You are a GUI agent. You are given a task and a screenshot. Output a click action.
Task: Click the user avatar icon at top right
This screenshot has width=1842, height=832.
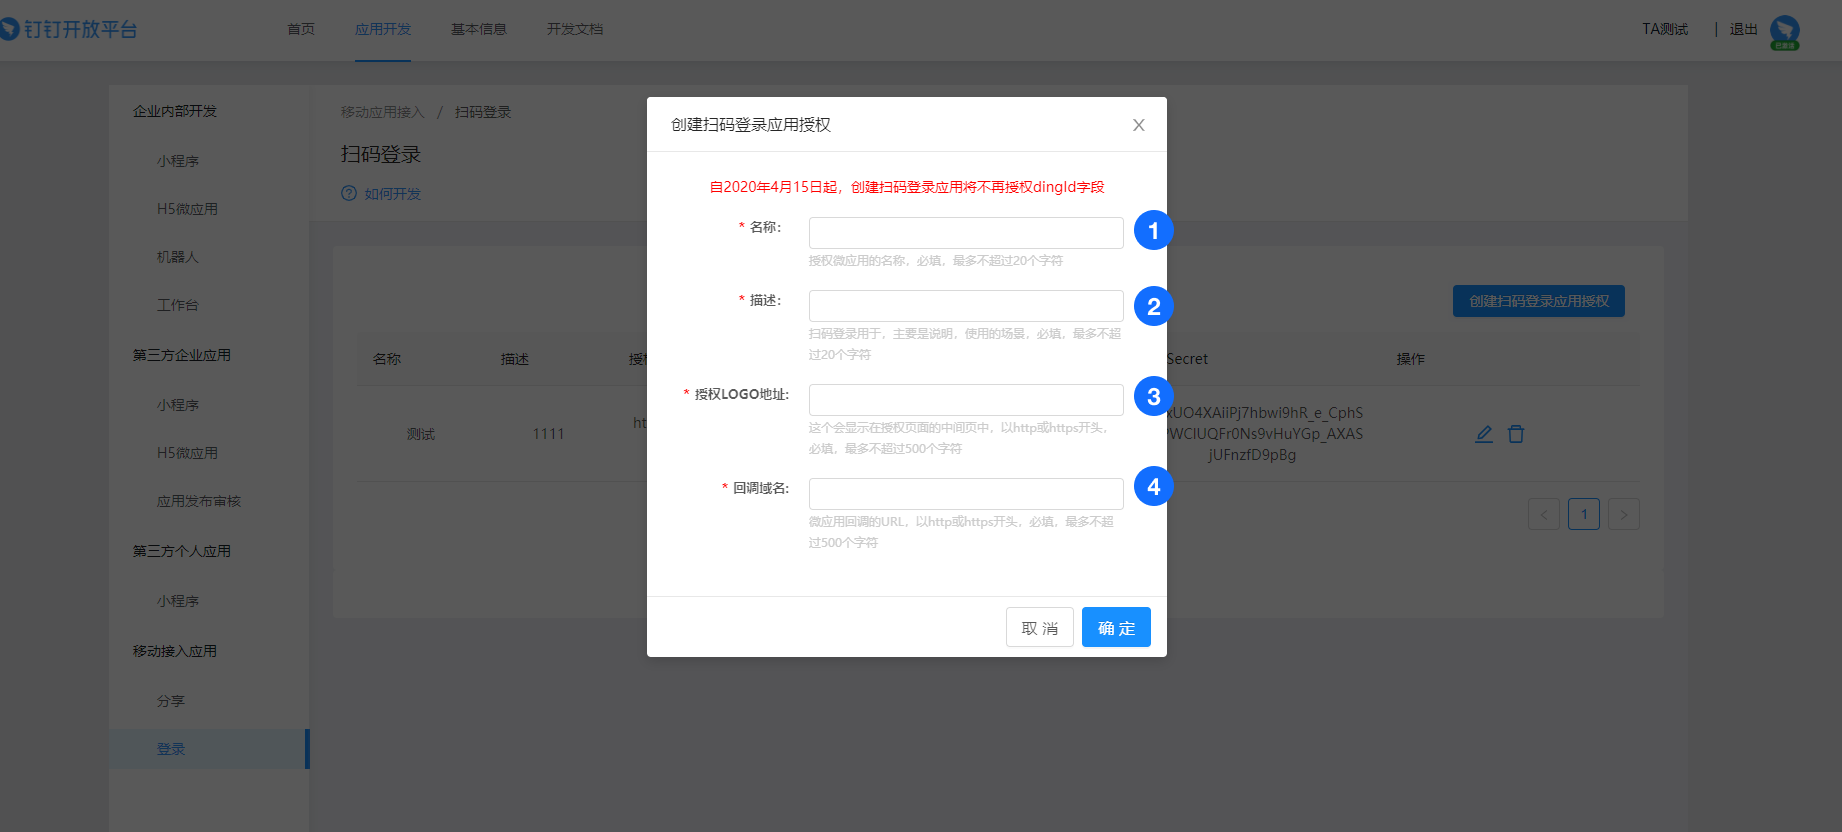point(1784,31)
